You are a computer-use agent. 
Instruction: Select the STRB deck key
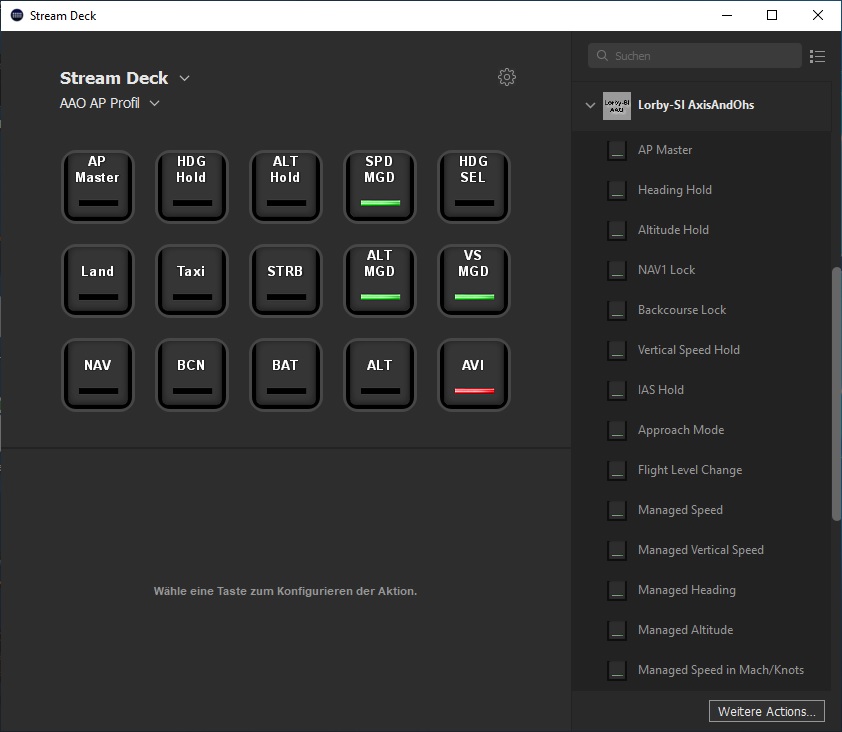click(x=285, y=280)
